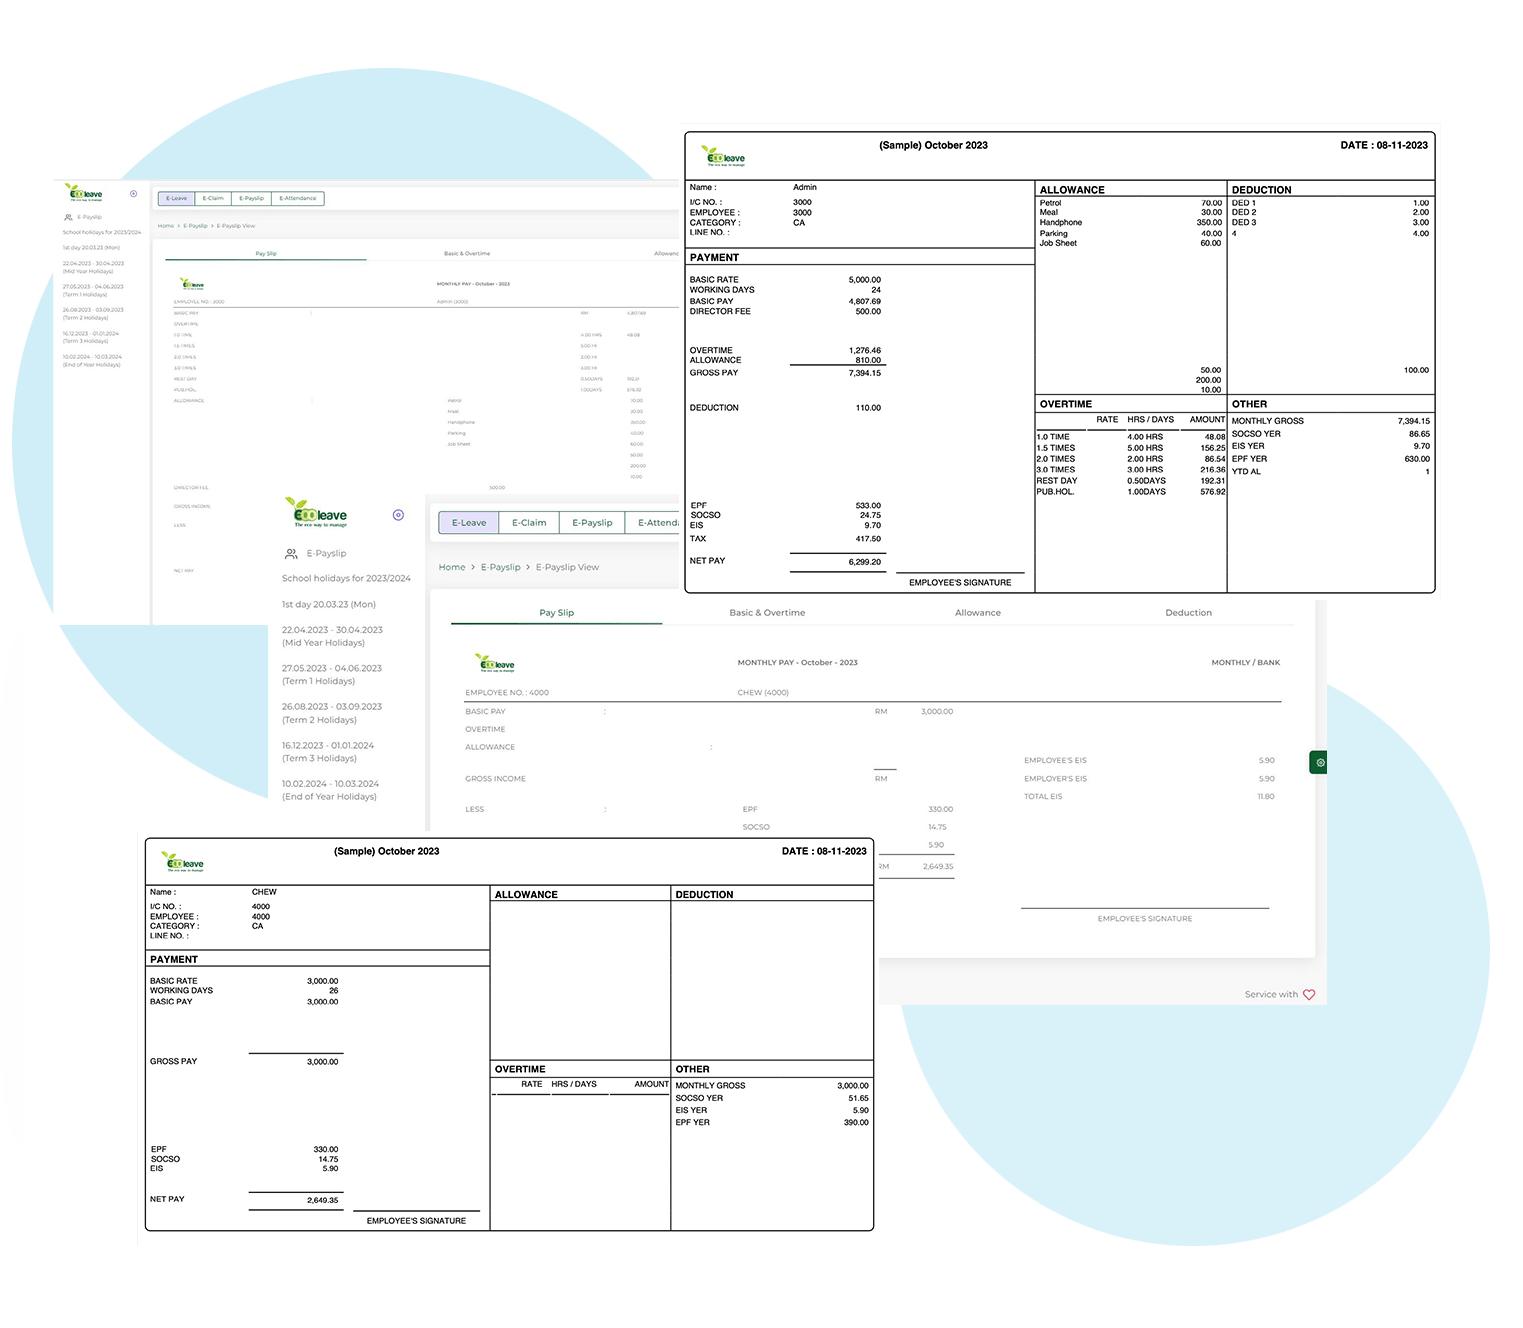Go to the Home breadcrumb in the small background window
This screenshot has width=1523, height=1328.
coord(166,226)
